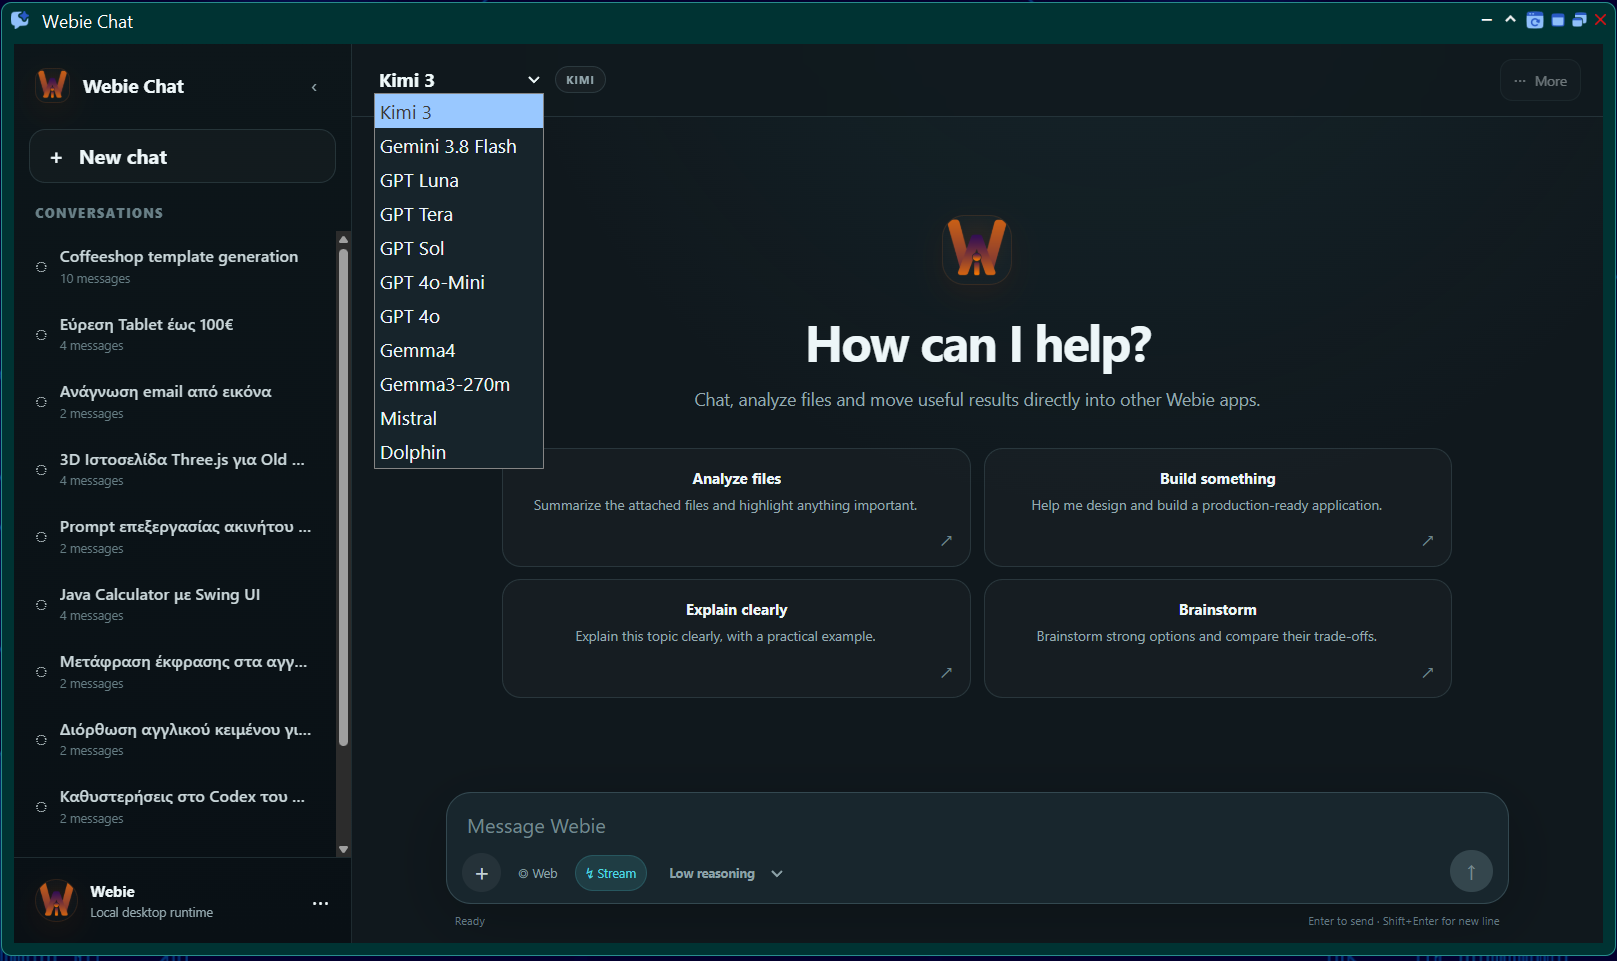The width and height of the screenshot is (1617, 961).
Task: Click the circle beside Java Calculator με Swing UI
Action: [41, 605]
